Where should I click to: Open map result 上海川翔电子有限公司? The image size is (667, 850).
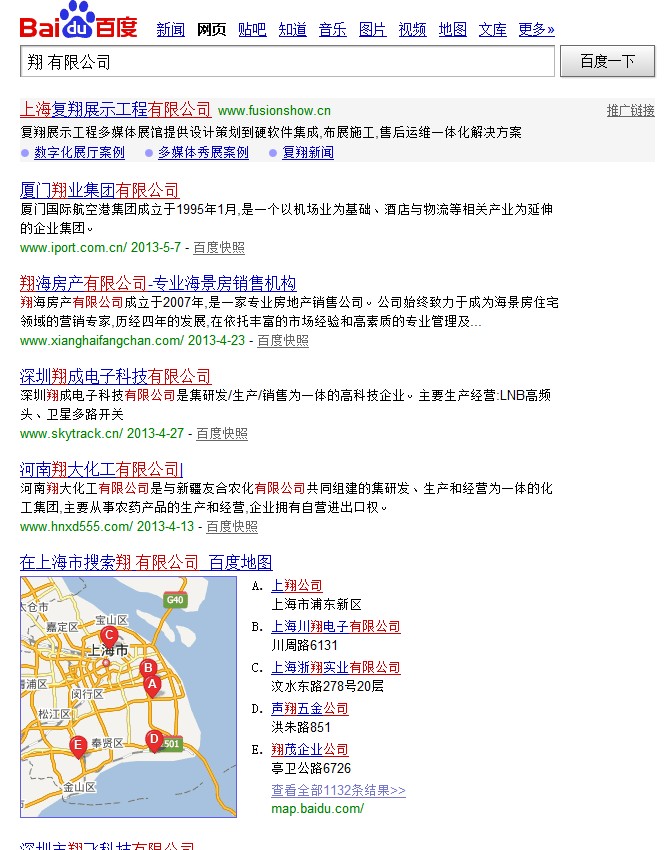[x=336, y=627]
